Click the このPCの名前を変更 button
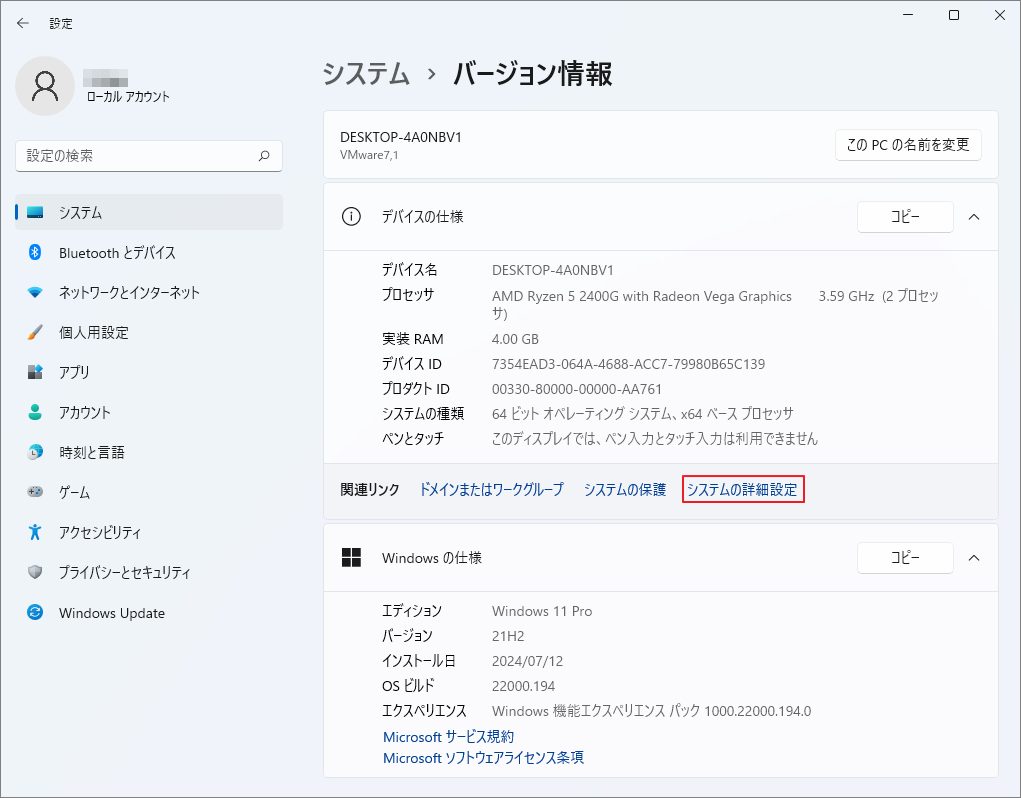 tap(907, 144)
